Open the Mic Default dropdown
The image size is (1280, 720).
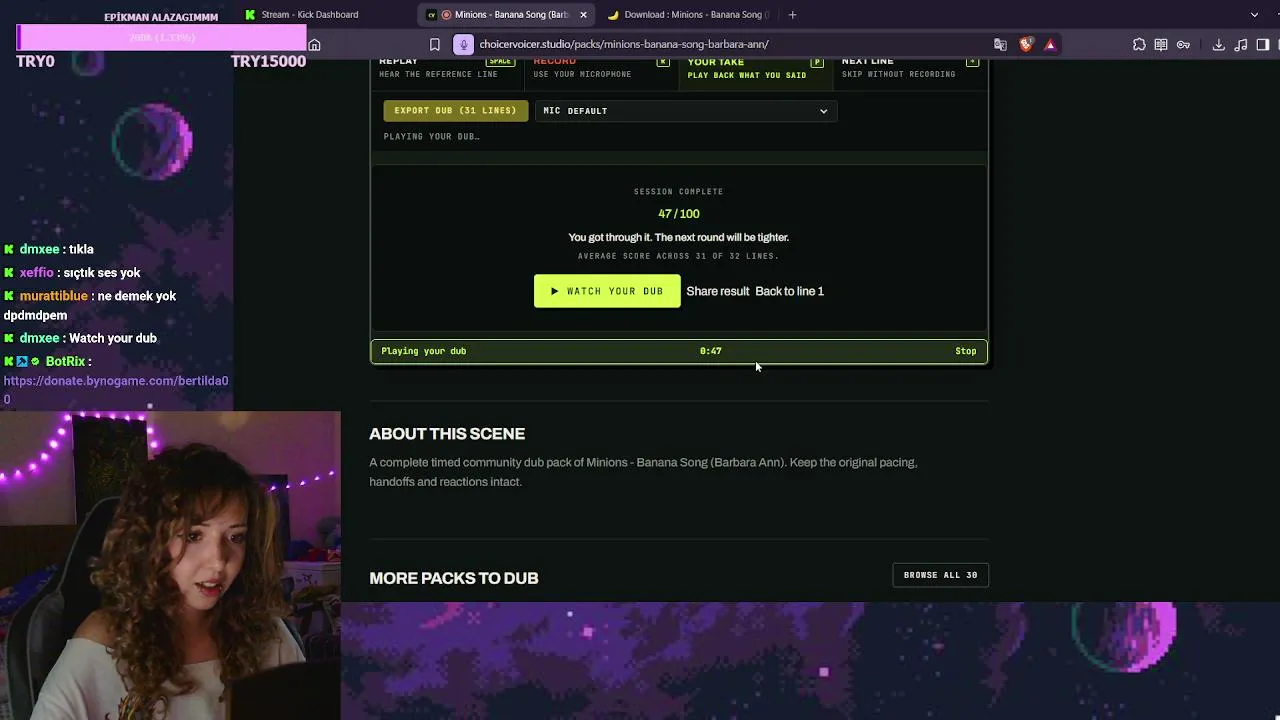click(686, 111)
